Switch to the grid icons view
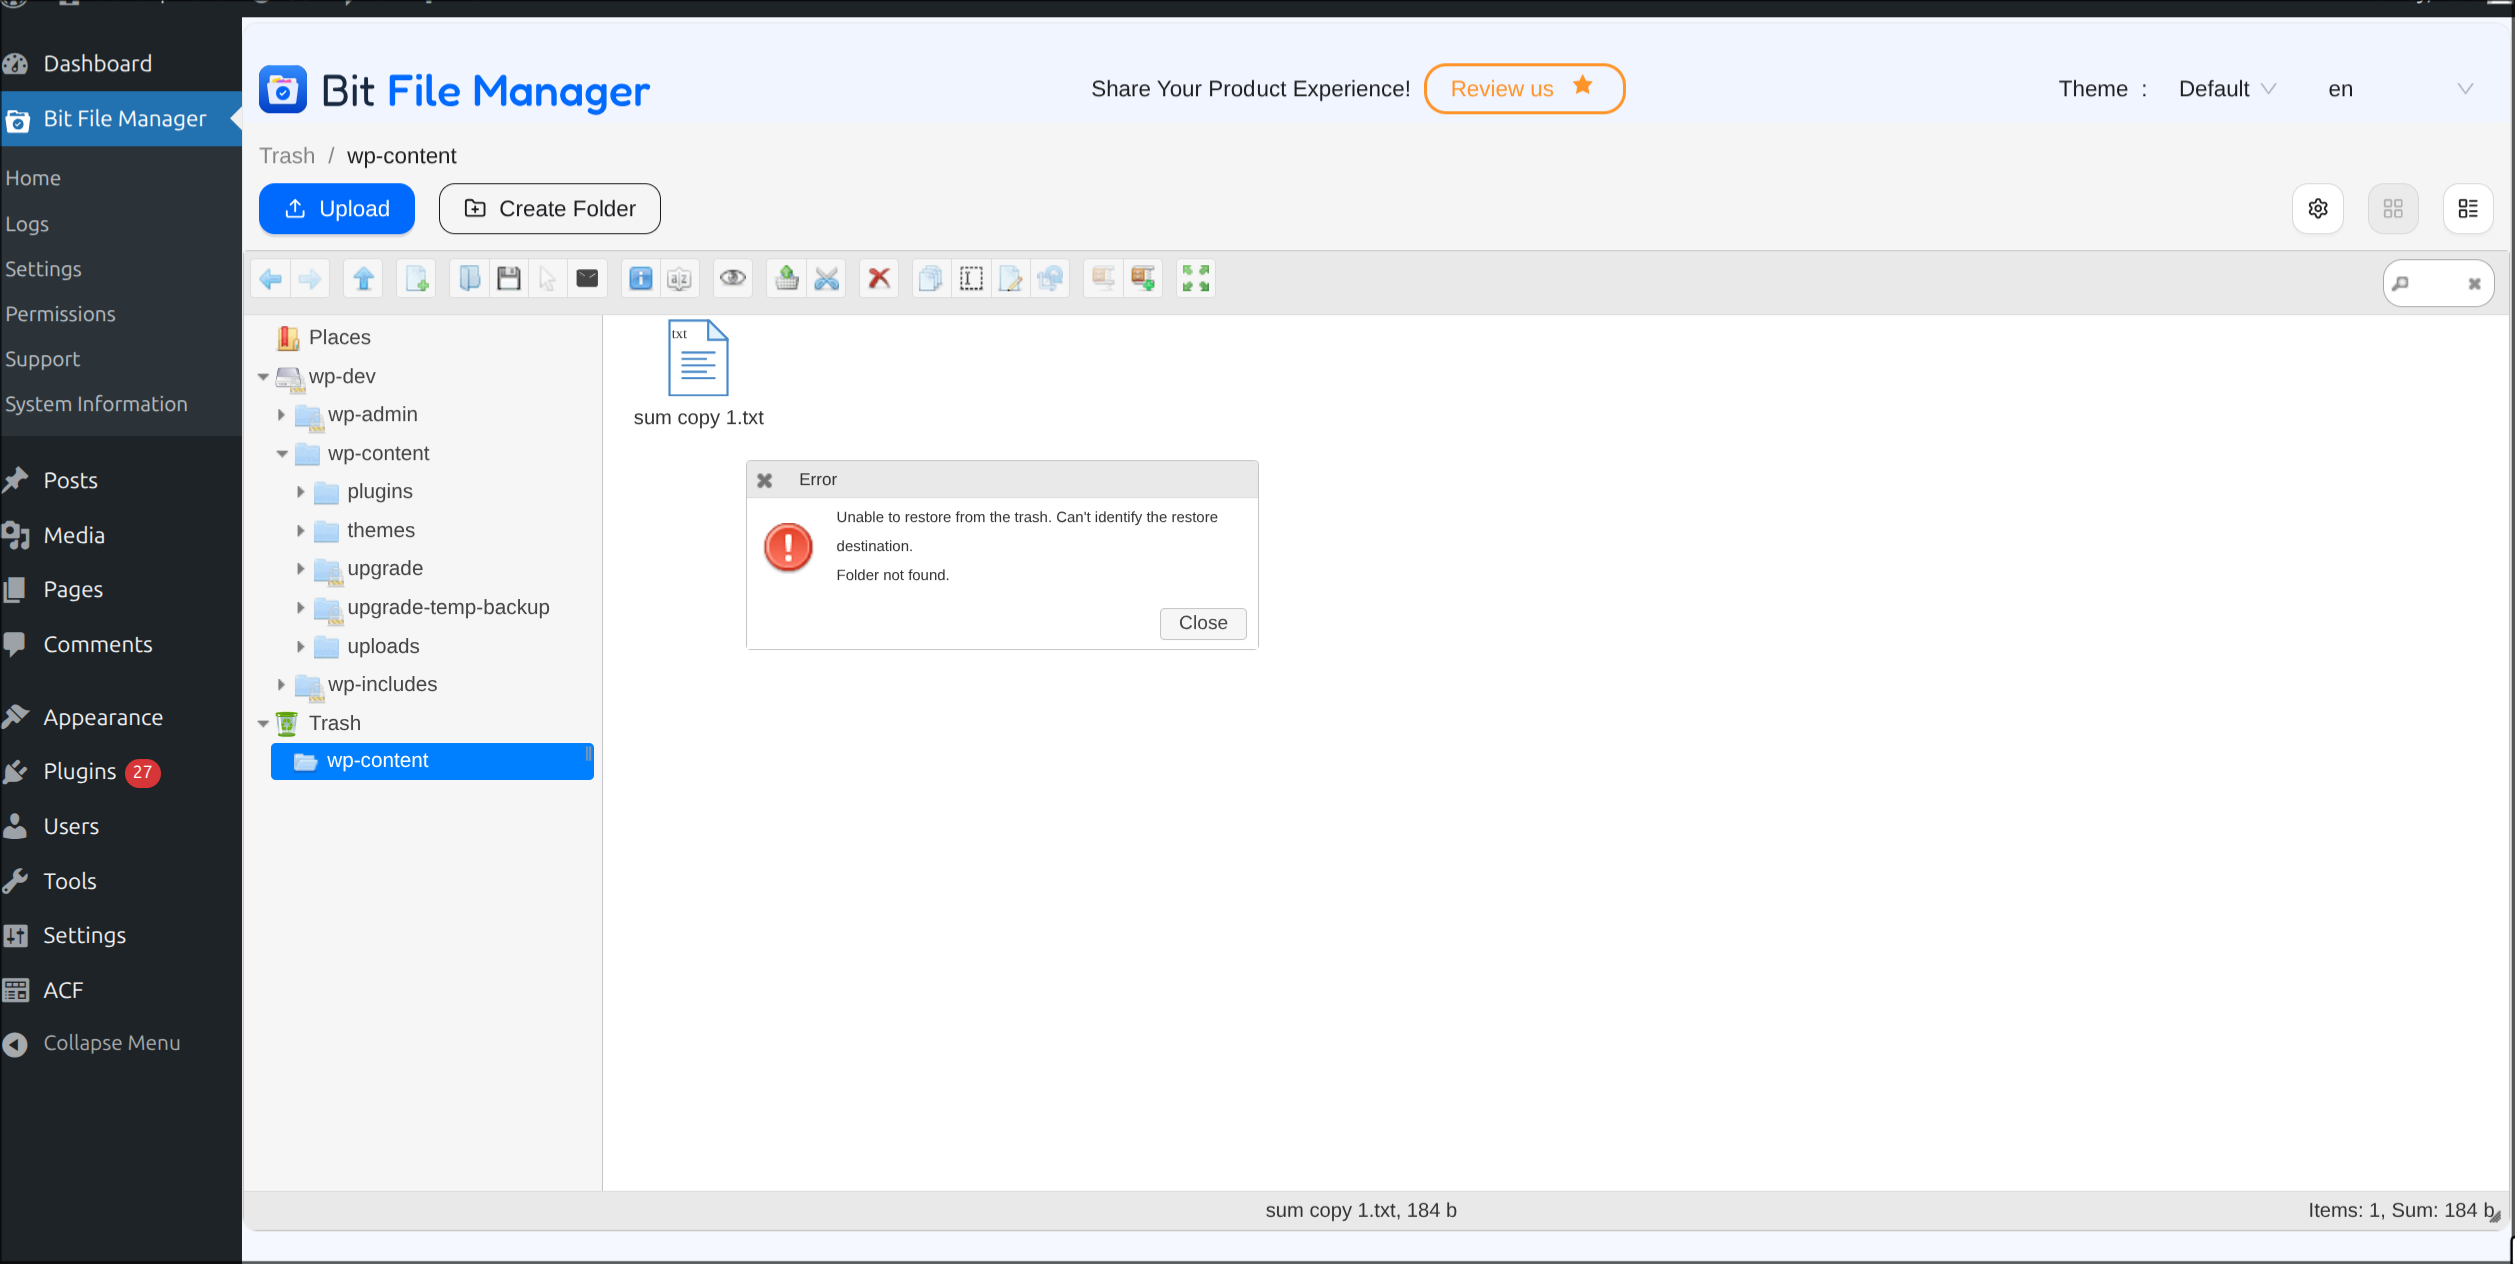Screen dimensions: 2515x1264 [x=2393, y=209]
